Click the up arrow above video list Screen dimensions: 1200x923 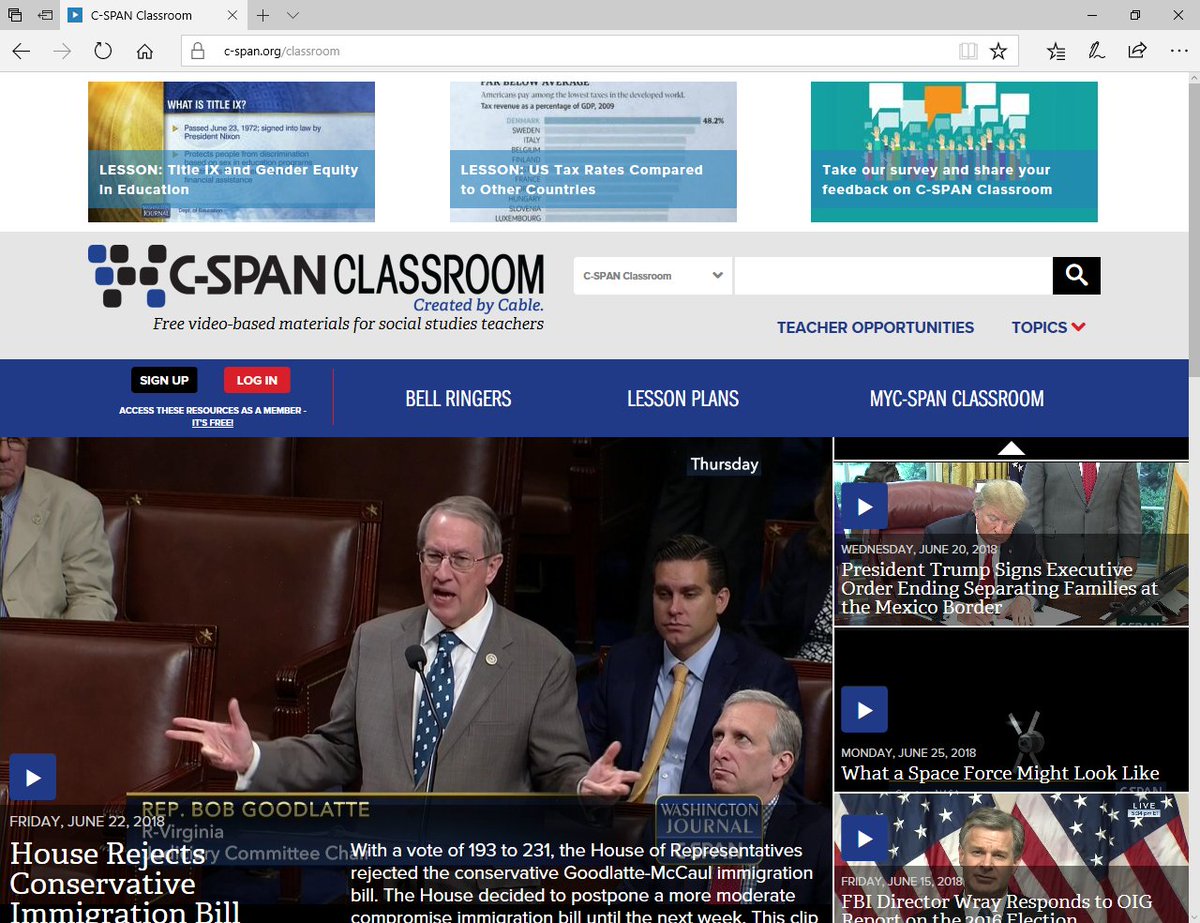1011,448
